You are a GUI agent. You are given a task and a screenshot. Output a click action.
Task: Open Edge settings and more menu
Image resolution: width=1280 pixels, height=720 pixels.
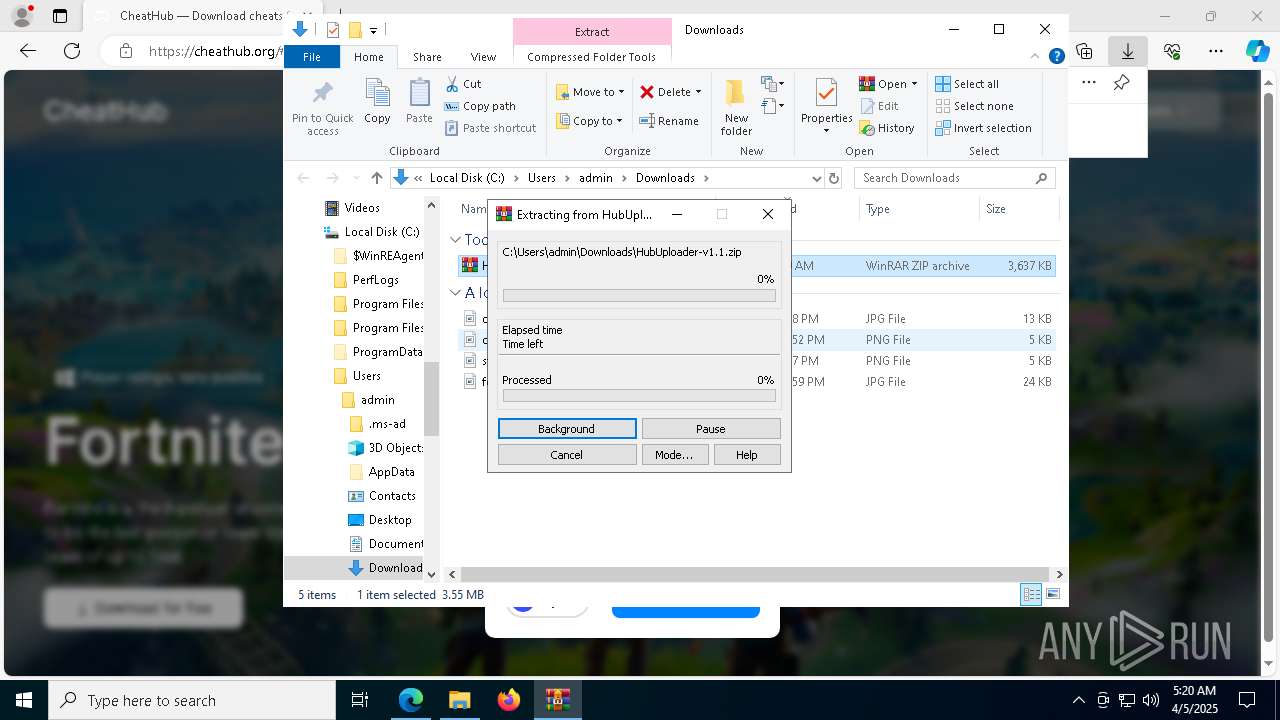point(1216,51)
